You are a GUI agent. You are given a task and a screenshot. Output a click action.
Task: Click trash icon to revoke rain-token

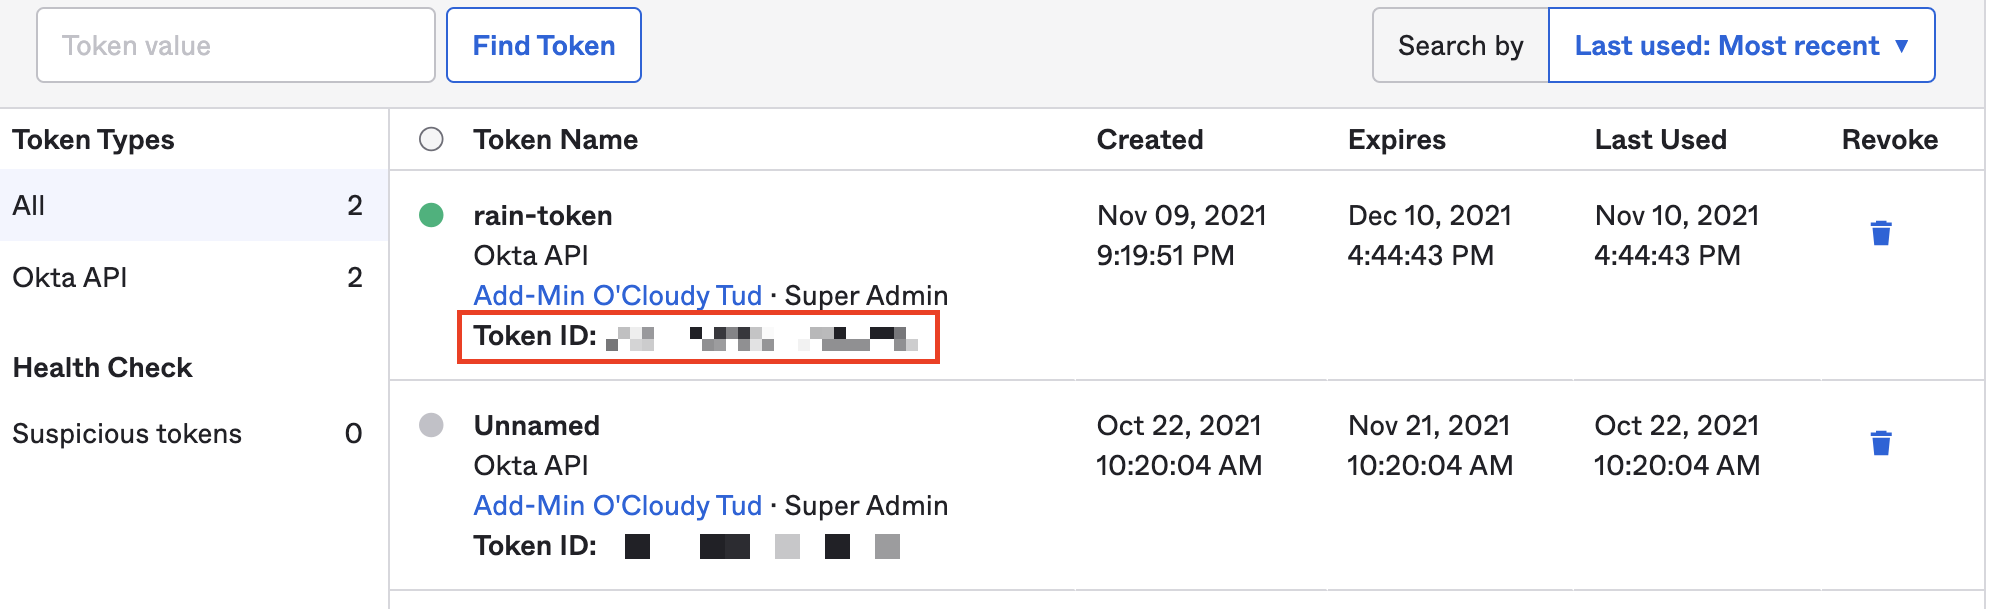click(1880, 233)
